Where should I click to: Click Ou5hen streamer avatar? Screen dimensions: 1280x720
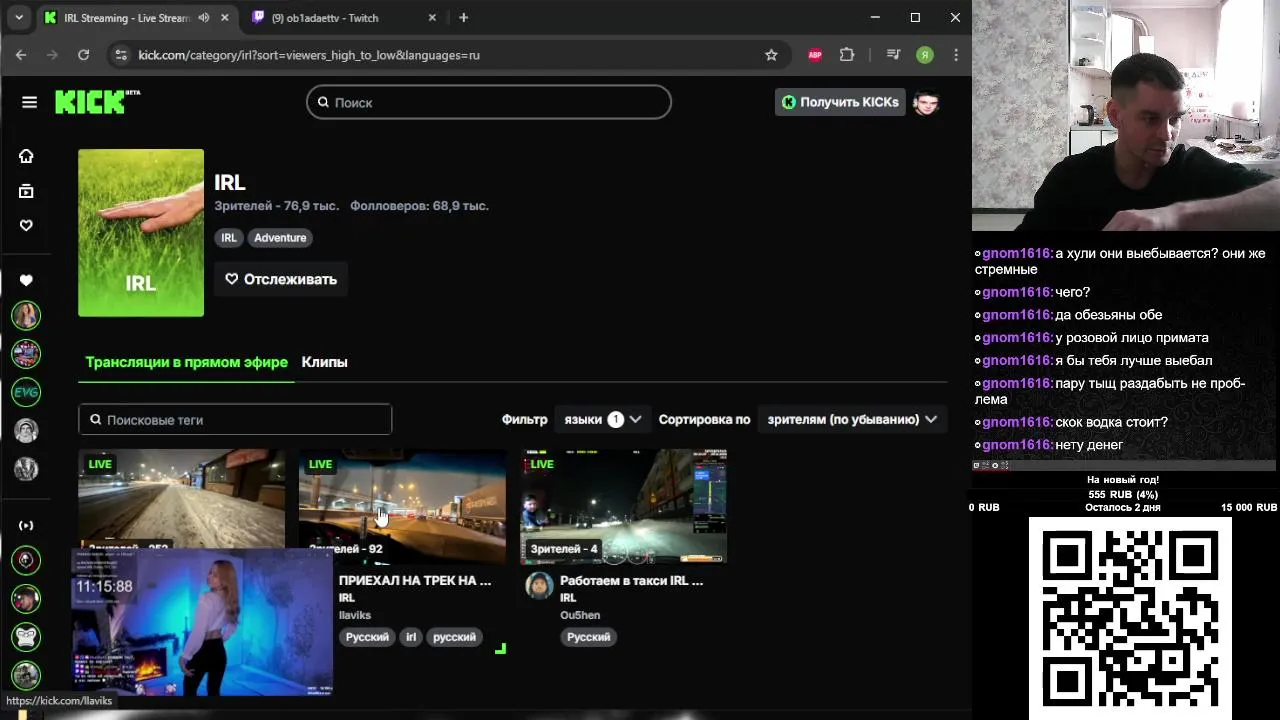click(x=539, y=586)
